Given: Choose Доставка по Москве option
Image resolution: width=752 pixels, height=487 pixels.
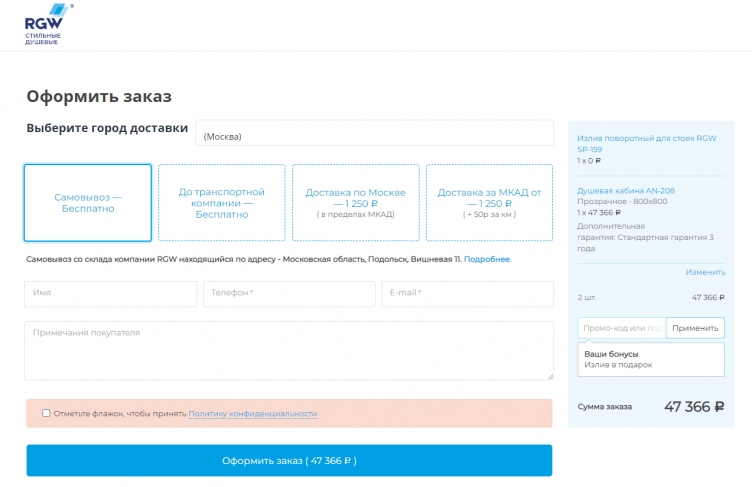Looking at the screenshot, I should [x=355, y=203].
